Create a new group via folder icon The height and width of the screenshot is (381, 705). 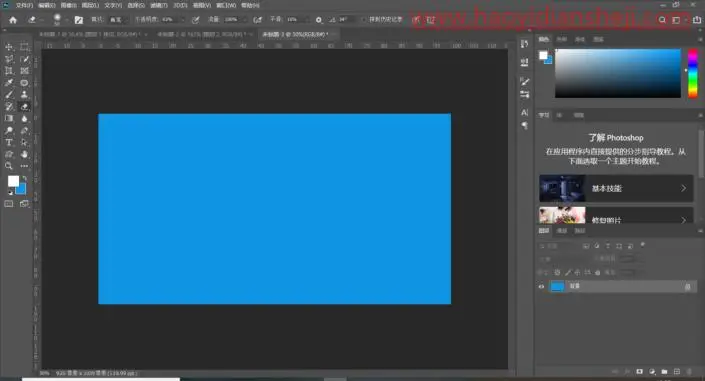click(x=665, y=372)
